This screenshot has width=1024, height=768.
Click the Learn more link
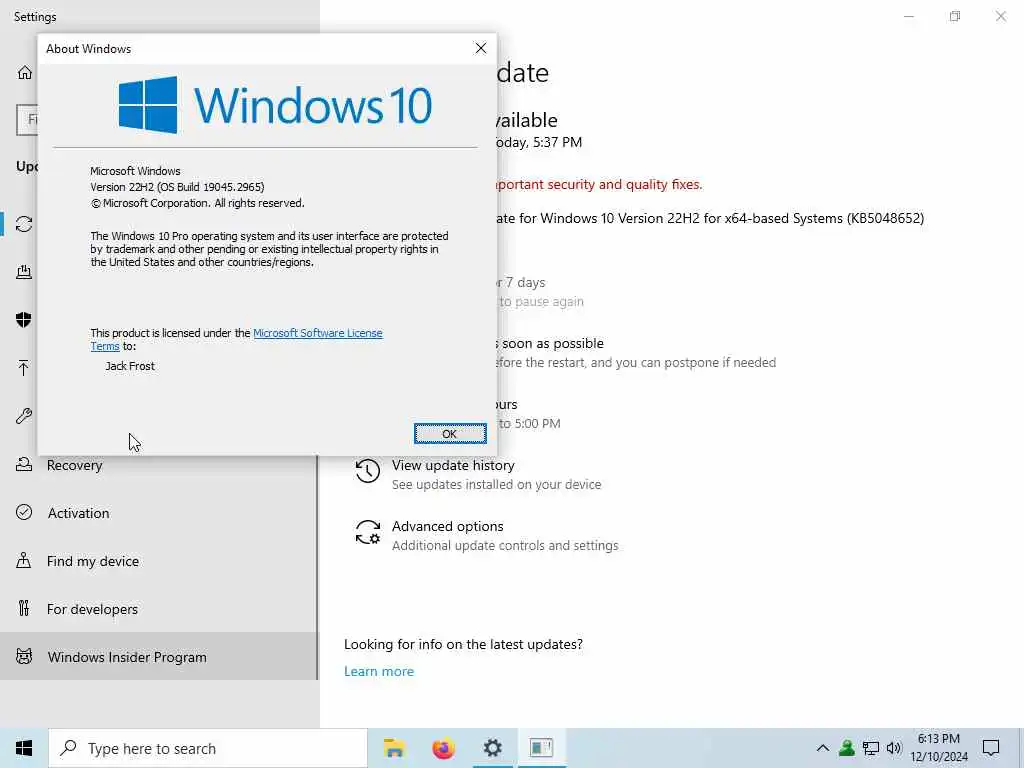pos(379,671)
